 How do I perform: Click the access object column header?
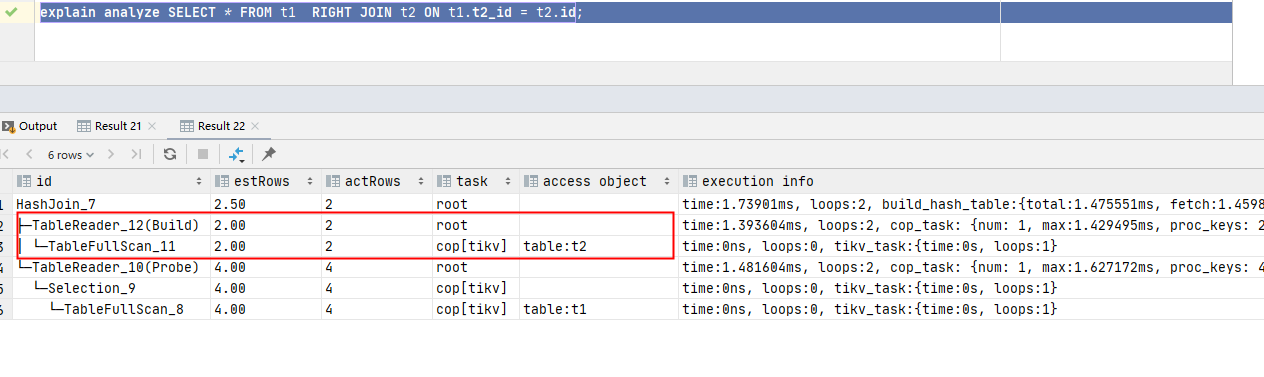pos(596,182)
